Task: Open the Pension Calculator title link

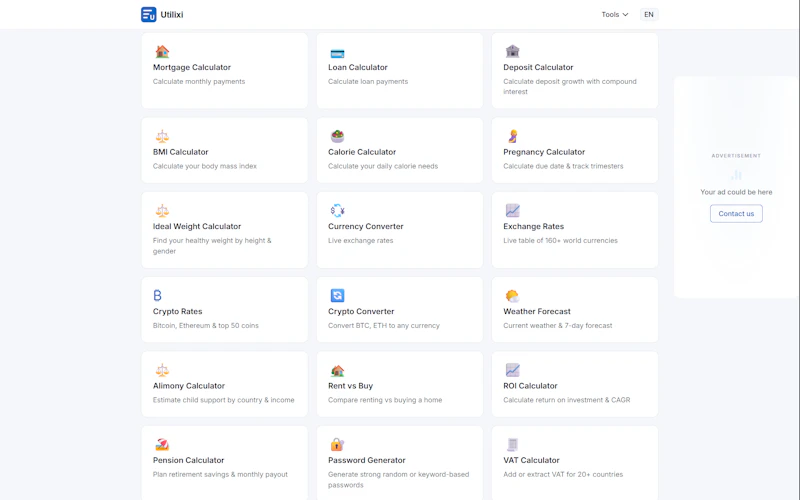Action: (188, 460)
